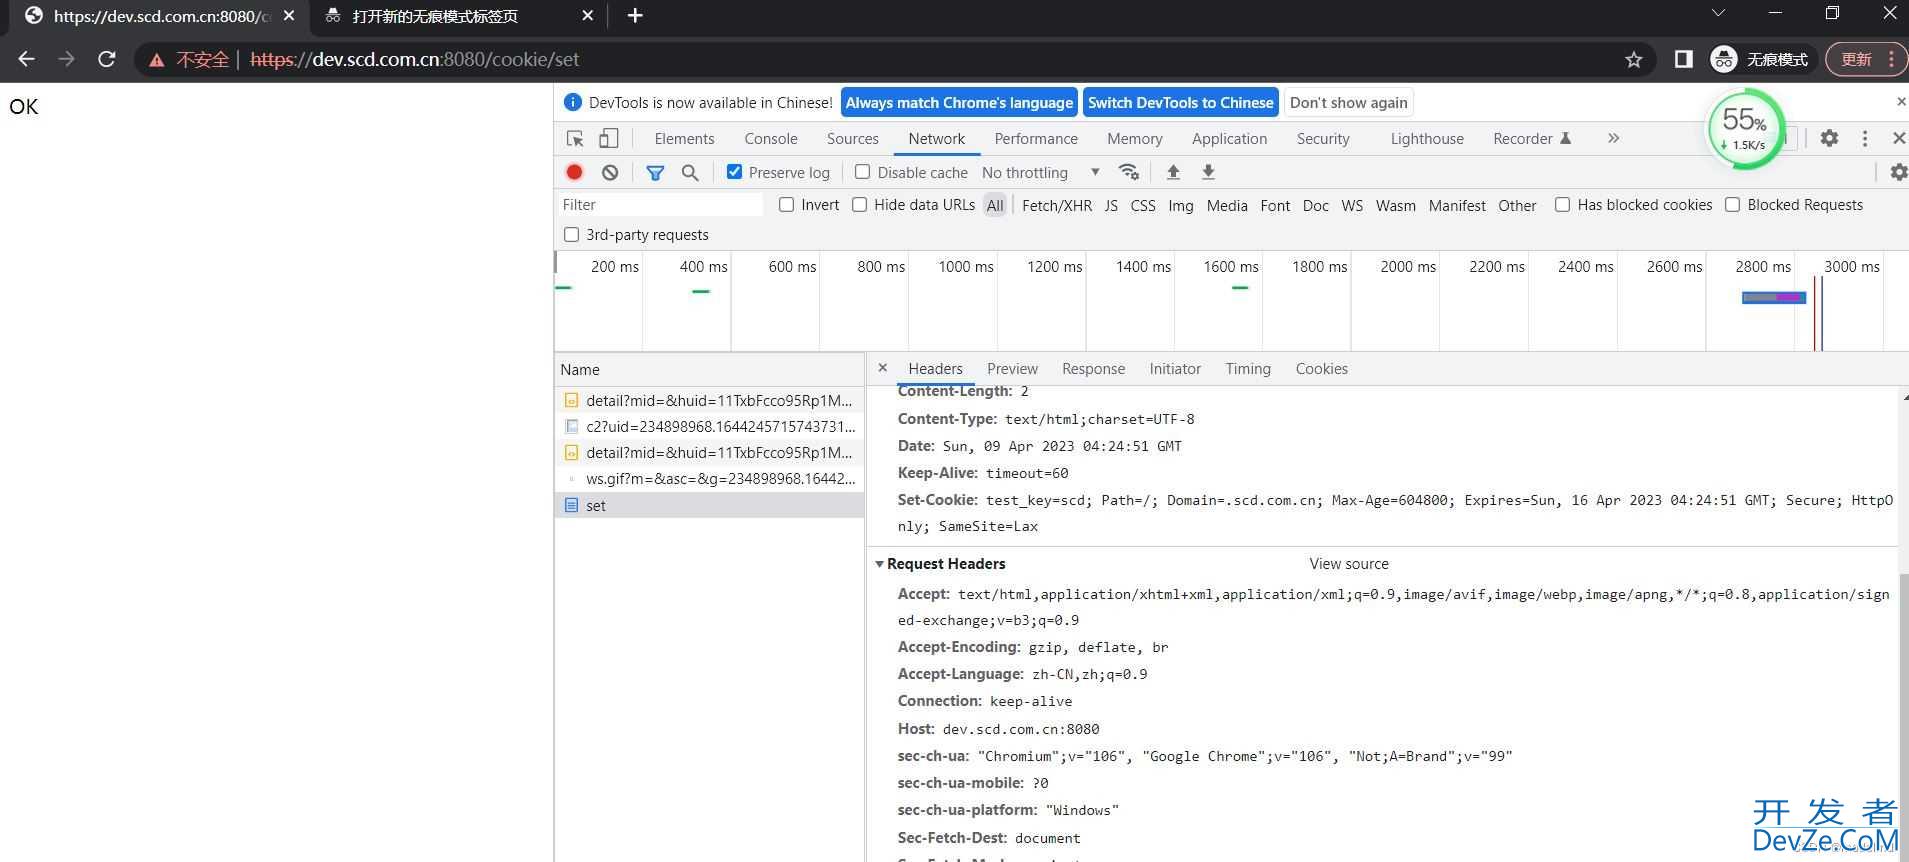
Task: Open a new browser tab
Action: (x=635, y=15)
